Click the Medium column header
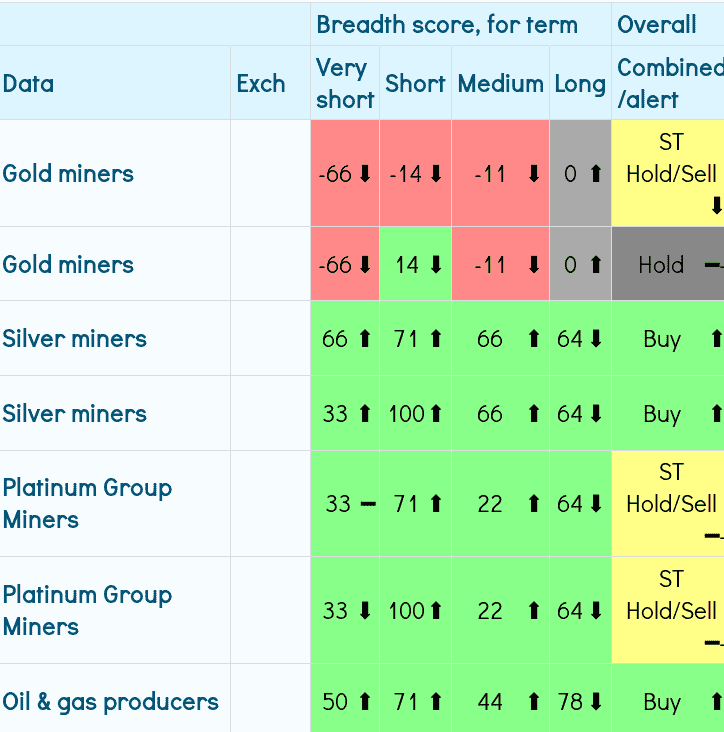The height and width of the screenshot is (732, 724). (x=500, y=83)
